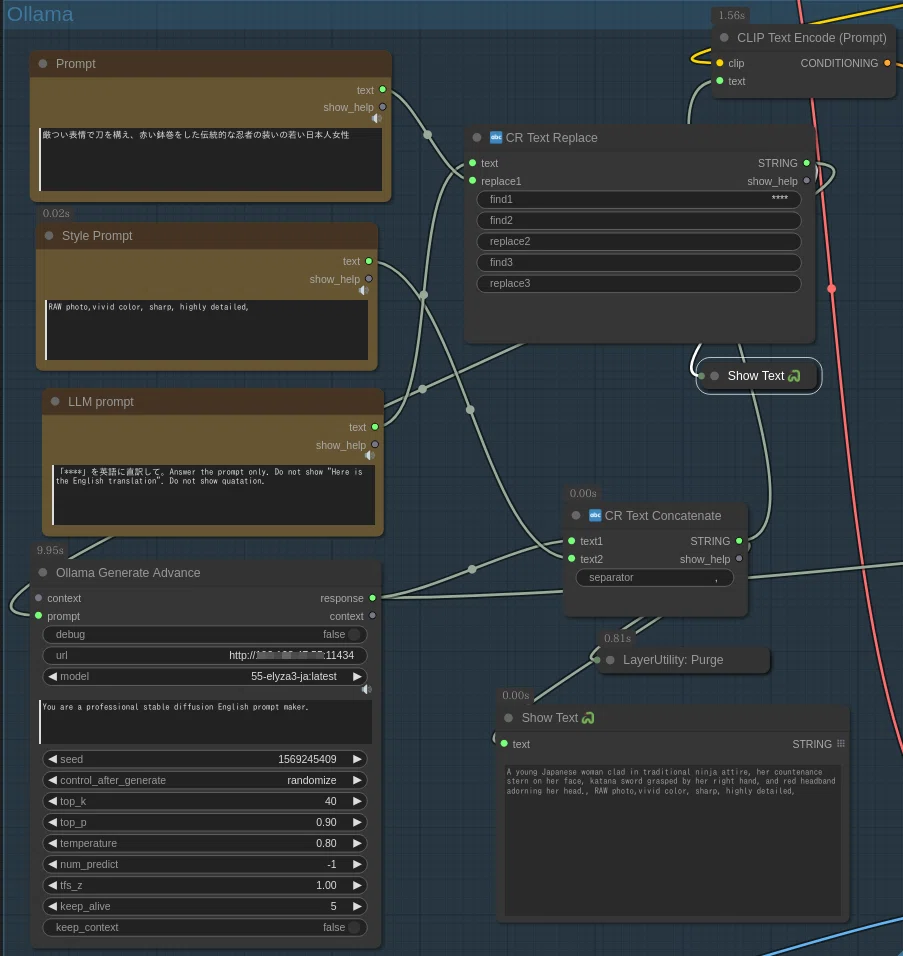This screenshot has width=903, height=956.
Task: Open the control_after_generate randomize combo
Action: point(205,780)
